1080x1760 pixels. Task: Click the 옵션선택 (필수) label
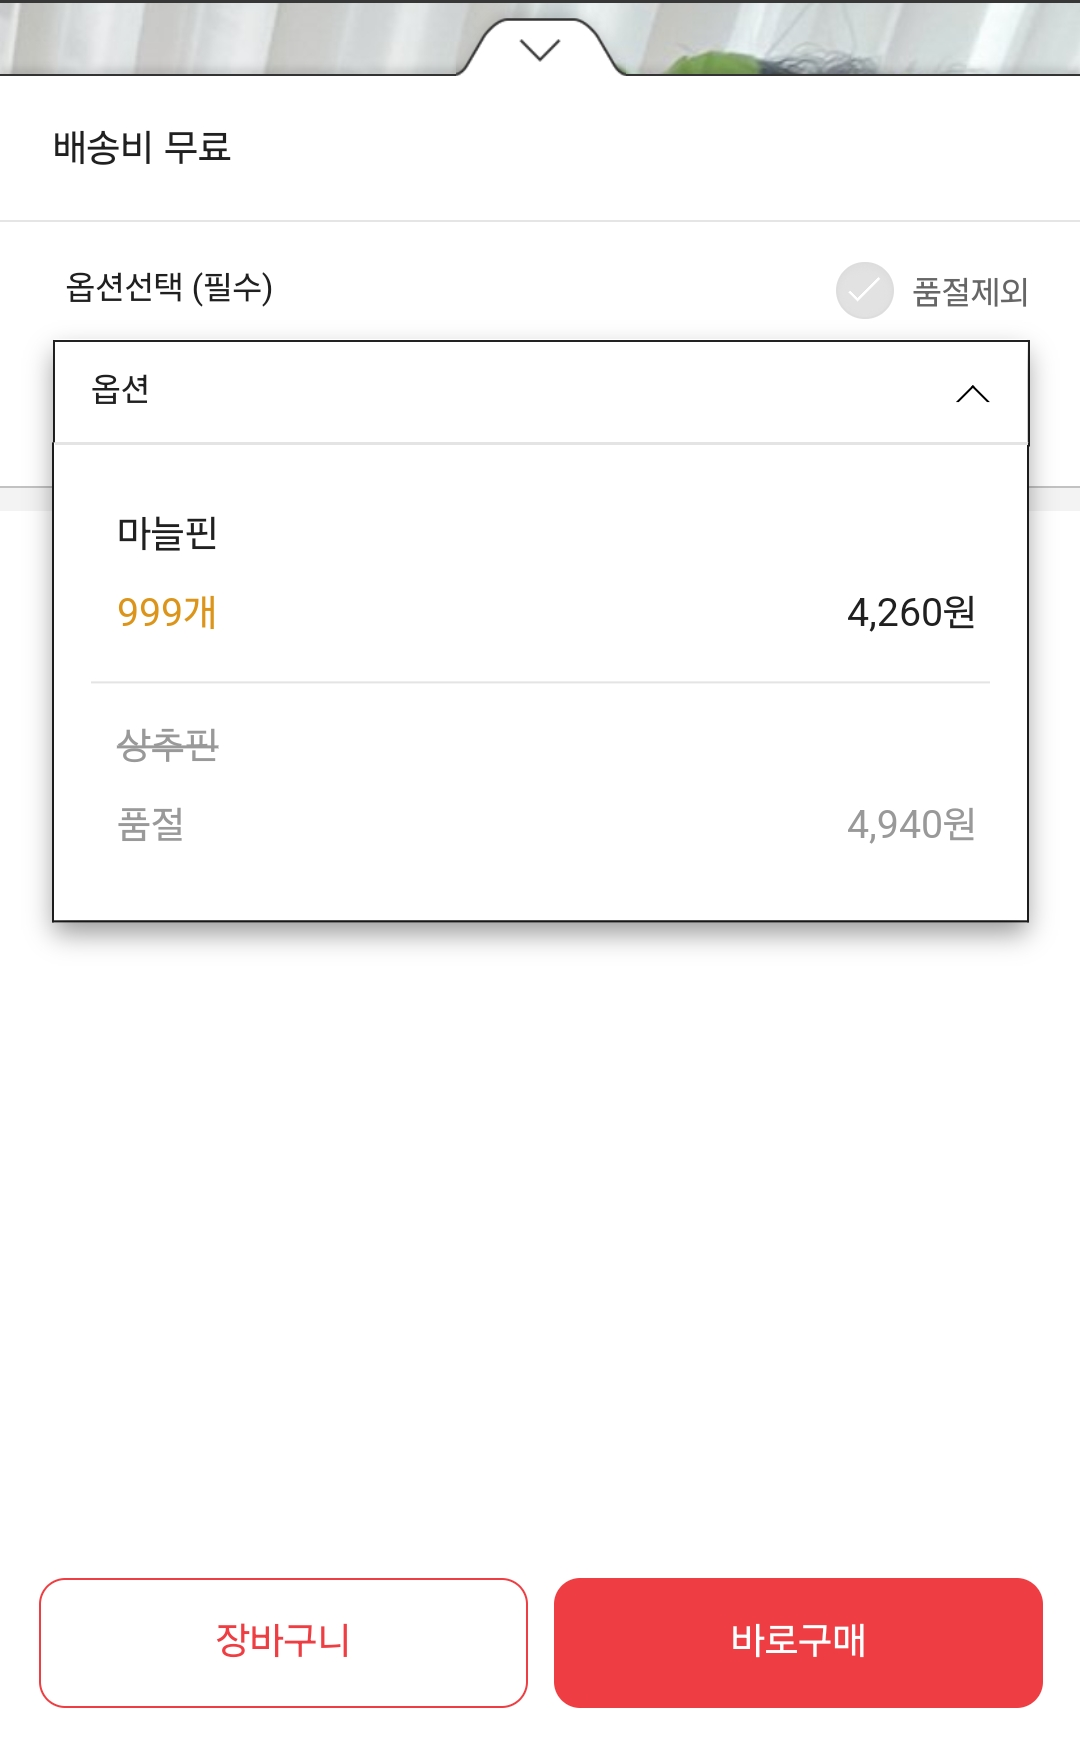tap(169, 288)
